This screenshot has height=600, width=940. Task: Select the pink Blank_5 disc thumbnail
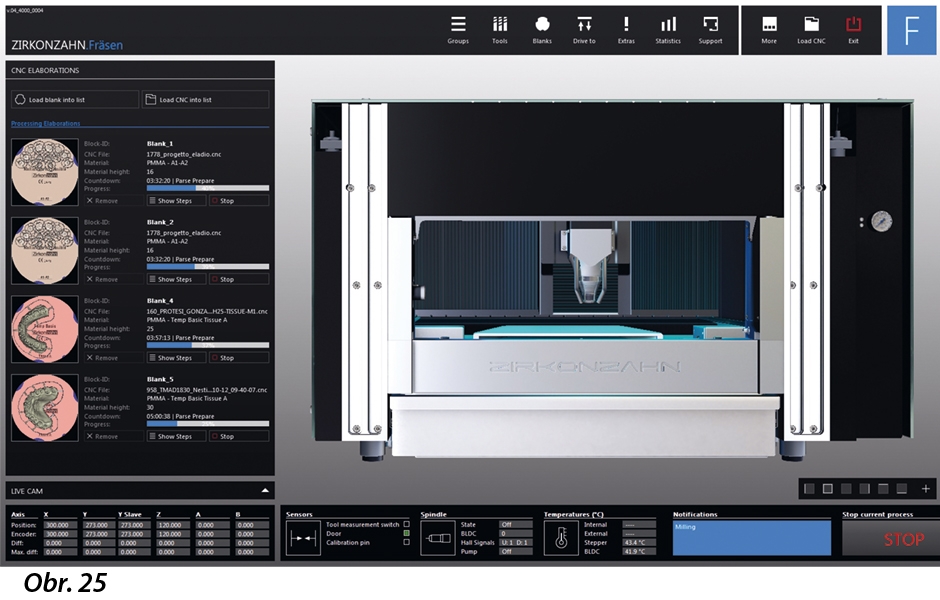coord(45,408)
